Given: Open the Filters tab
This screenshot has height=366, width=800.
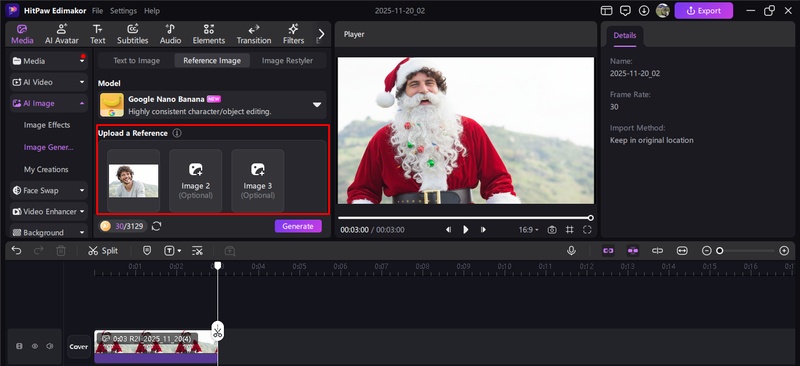Looking at the screenshot, I should pyautogui.click(x=293, y=34).
